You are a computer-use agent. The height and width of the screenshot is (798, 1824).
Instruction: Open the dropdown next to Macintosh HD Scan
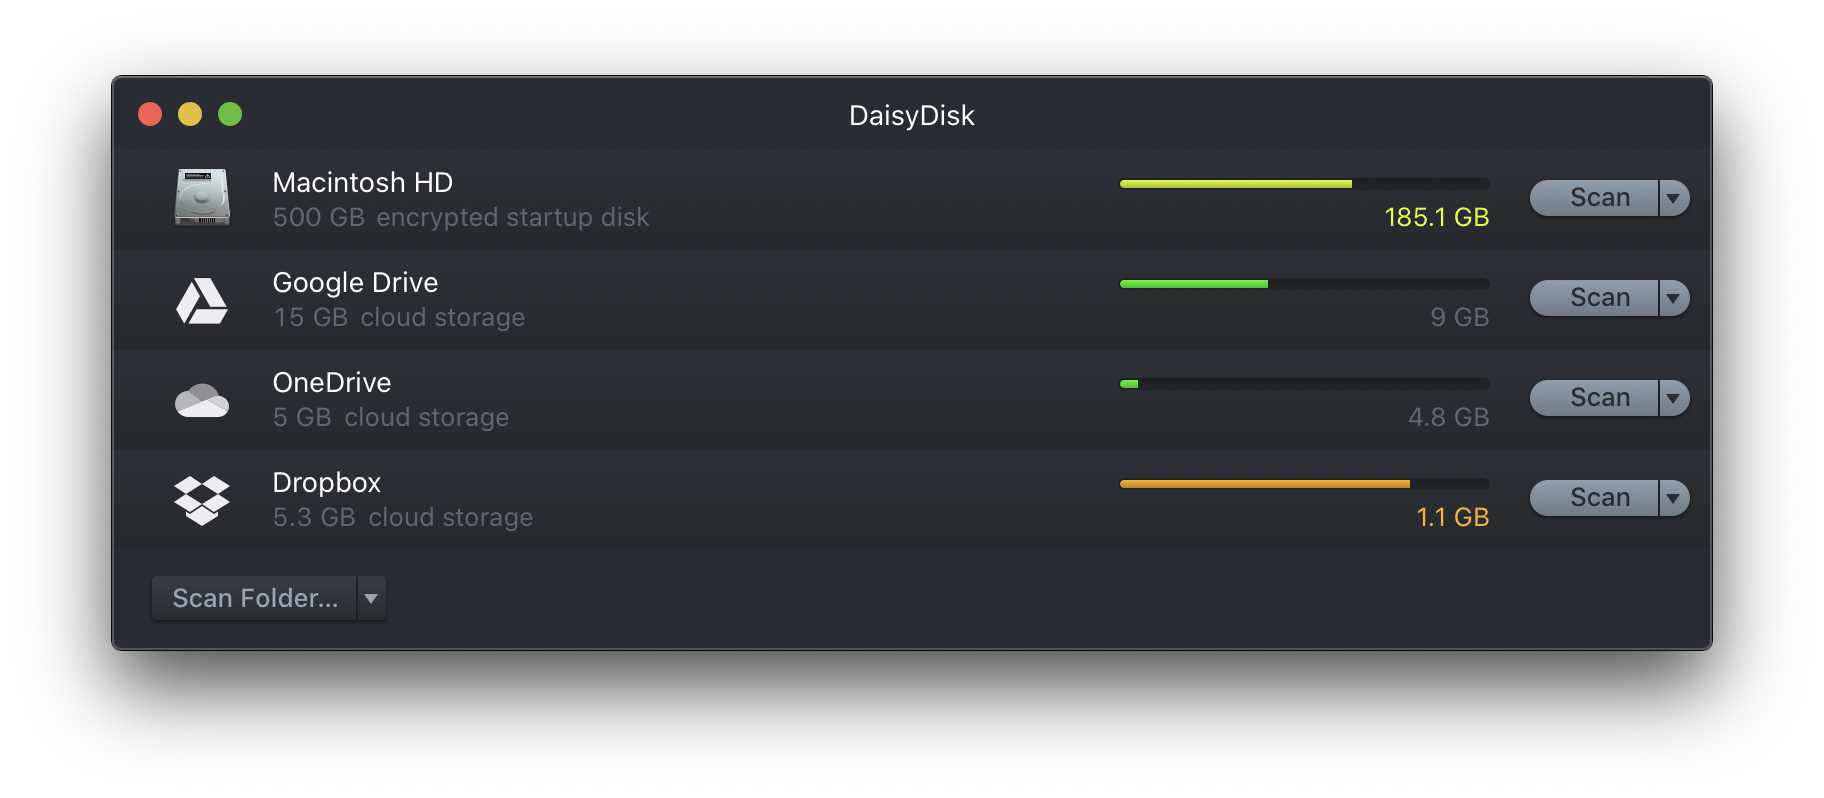[1673, 198]
